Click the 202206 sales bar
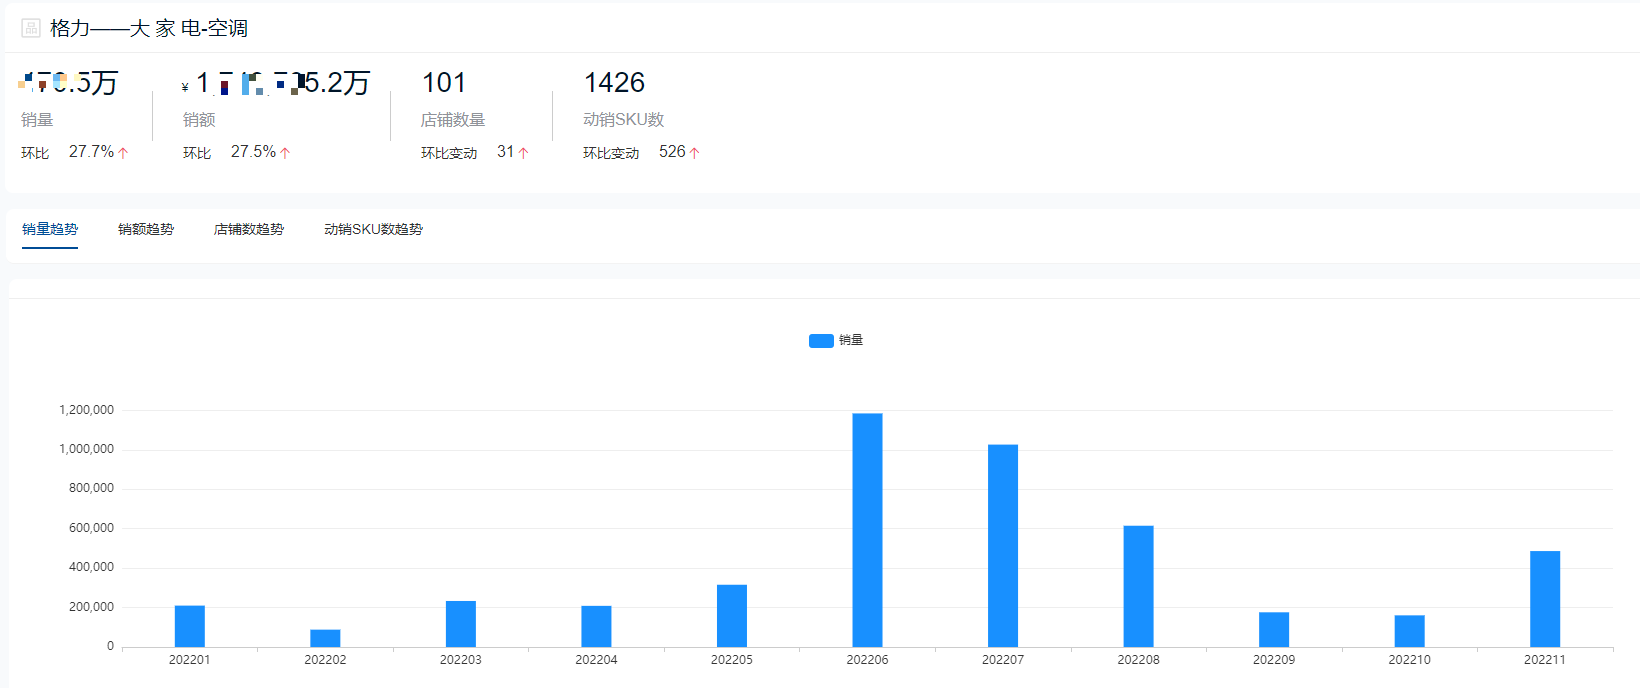Screen dimensions: 1640x688 point(867,530)
